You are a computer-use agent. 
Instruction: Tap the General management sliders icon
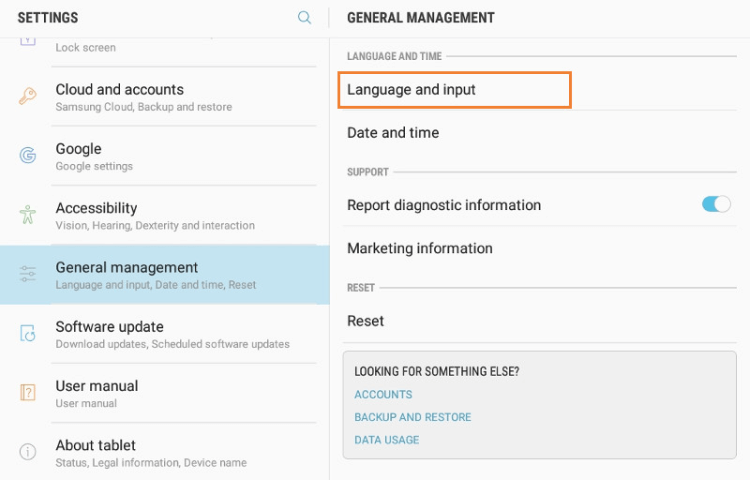(28, 274)
